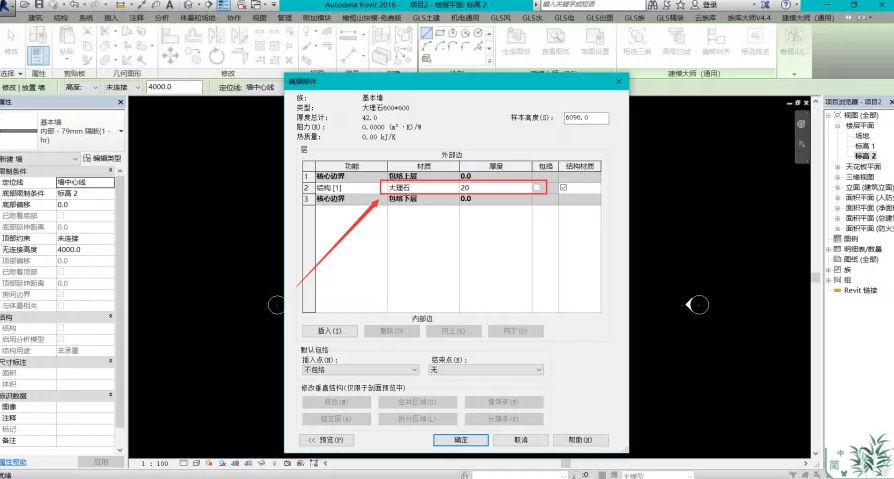This screenshot has width=894, height=479.
Task: Click the thin lines icon highlighted in quick access toolbar
Action: click(x=224, y=5)
